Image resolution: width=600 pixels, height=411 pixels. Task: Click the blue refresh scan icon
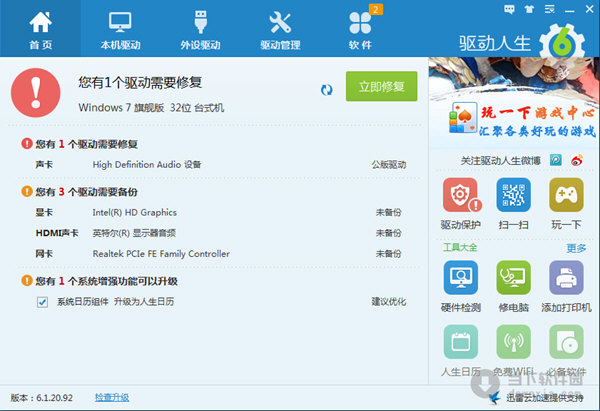click(x=326, y=90)
